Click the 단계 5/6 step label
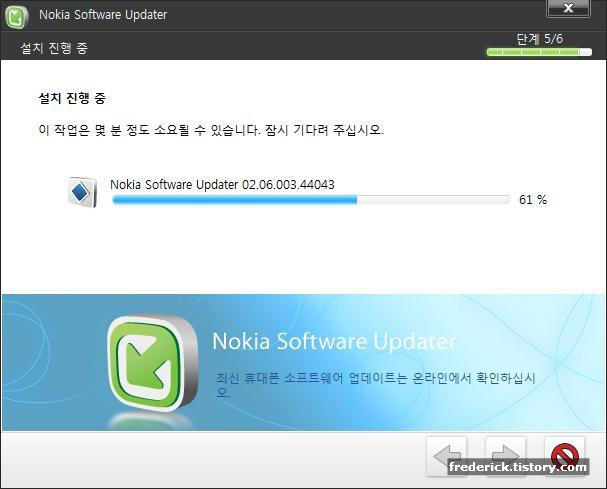 (540, 39)
